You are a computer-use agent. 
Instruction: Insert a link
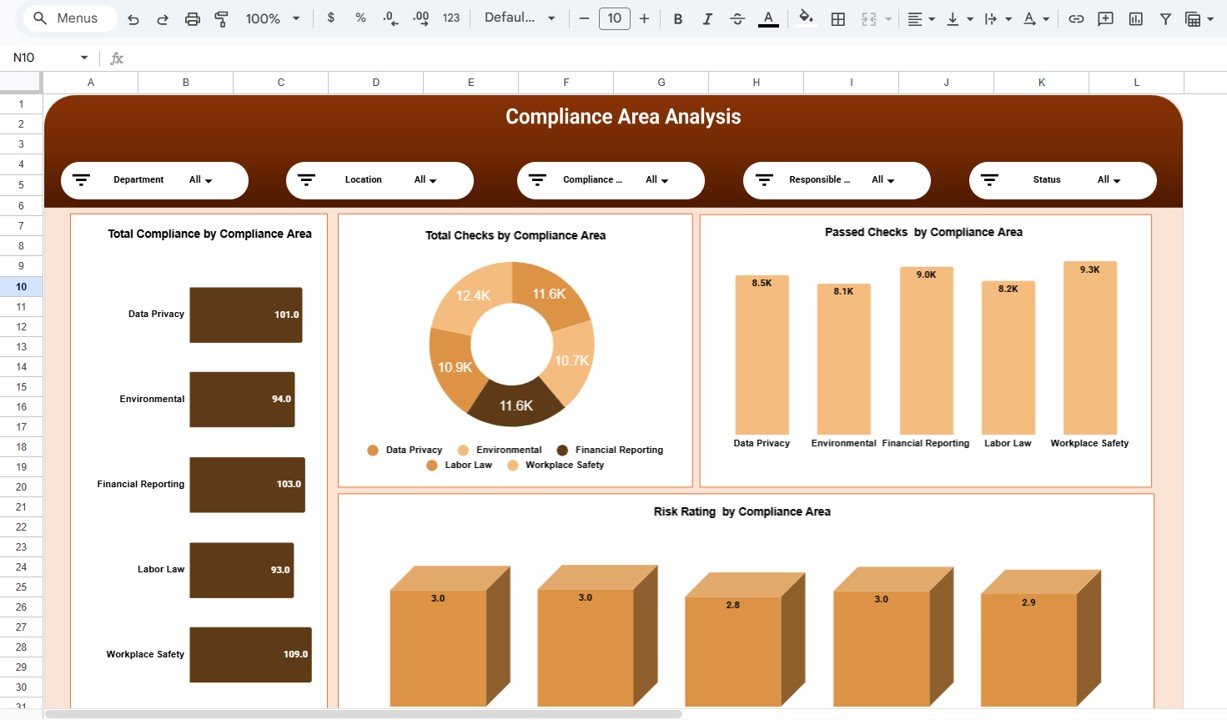coord(1076,18)
